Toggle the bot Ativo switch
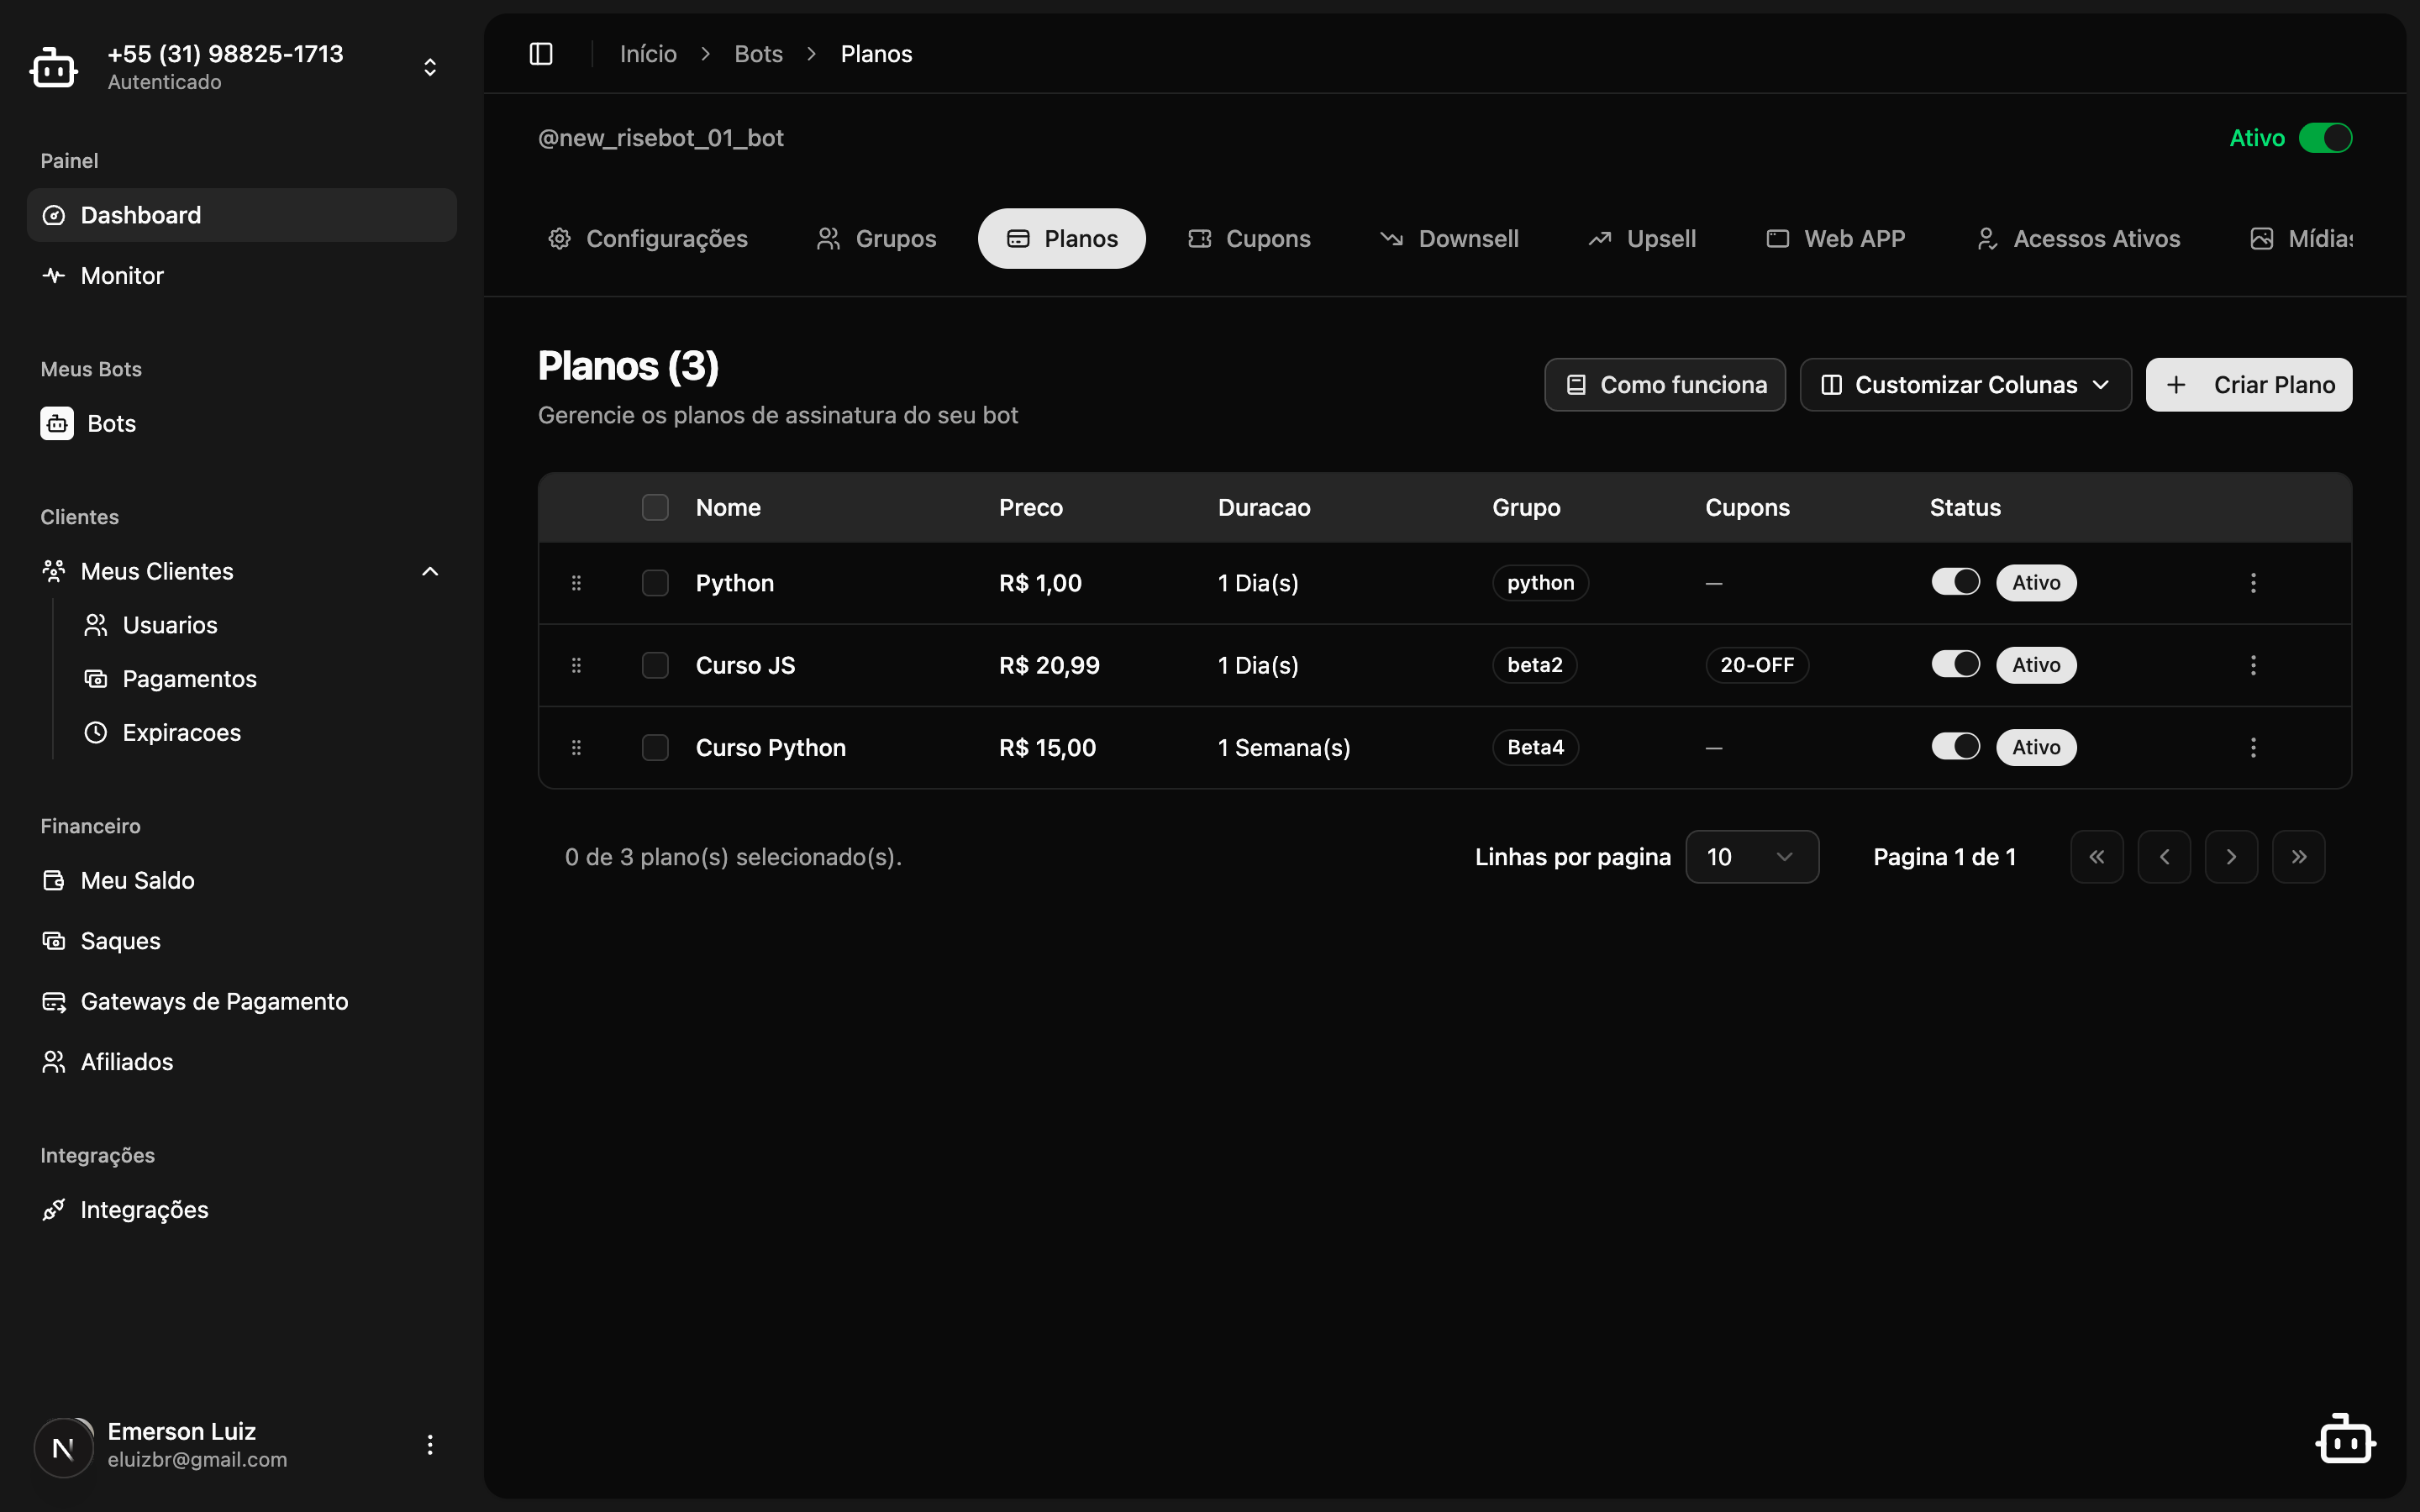The width and height of the screenshot is (2420, 1512). 2325,138
